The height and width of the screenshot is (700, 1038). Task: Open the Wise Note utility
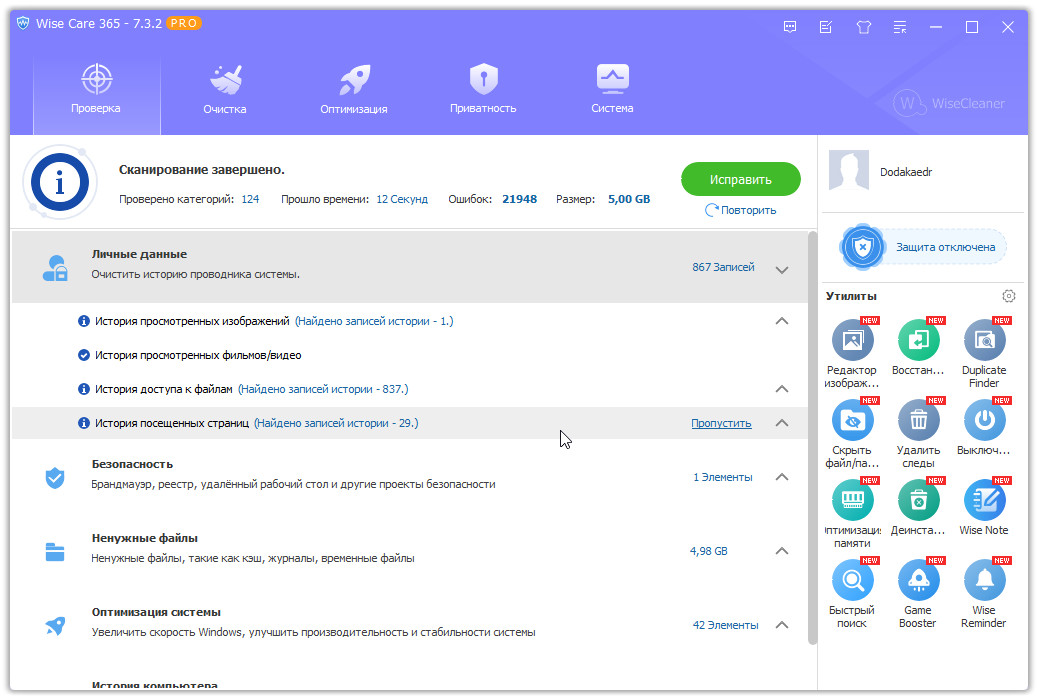pos(984,501)
